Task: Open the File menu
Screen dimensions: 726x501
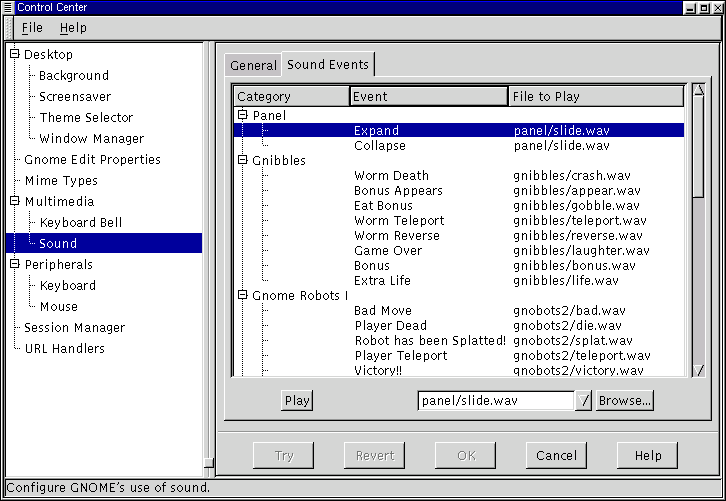Action: pyautogui.click(x=32, y=28)
